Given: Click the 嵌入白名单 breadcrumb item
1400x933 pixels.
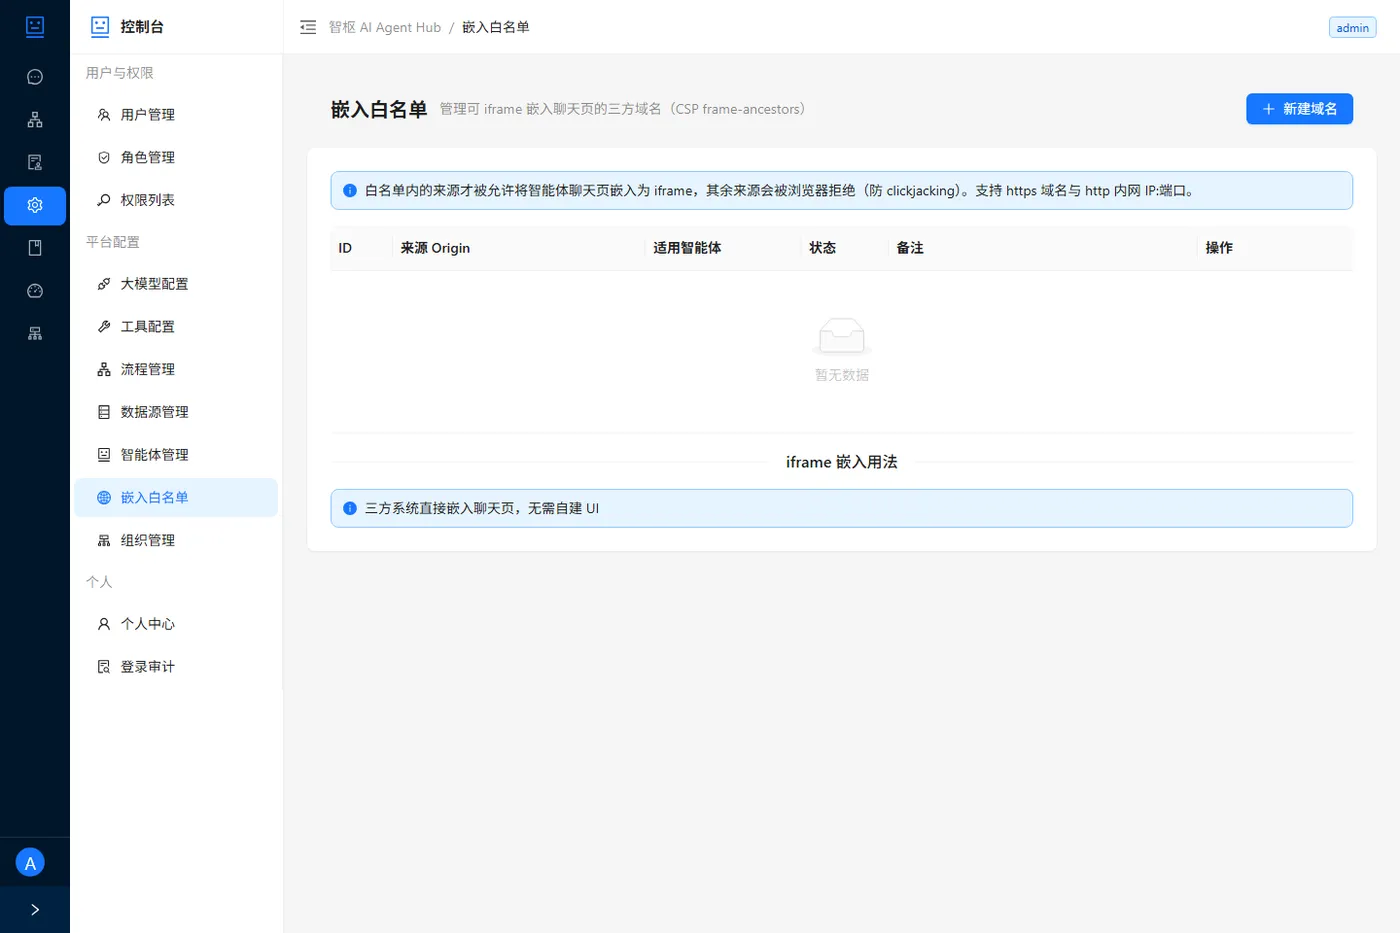Looking at the screenshot, I should [496, 27].
